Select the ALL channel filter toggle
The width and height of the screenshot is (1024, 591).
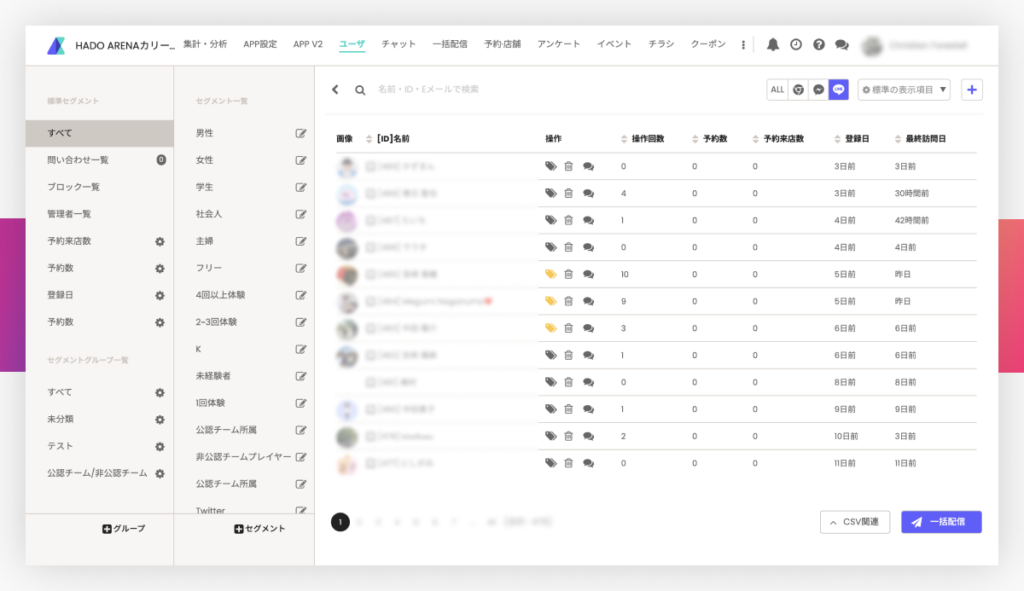coord(777,90)
